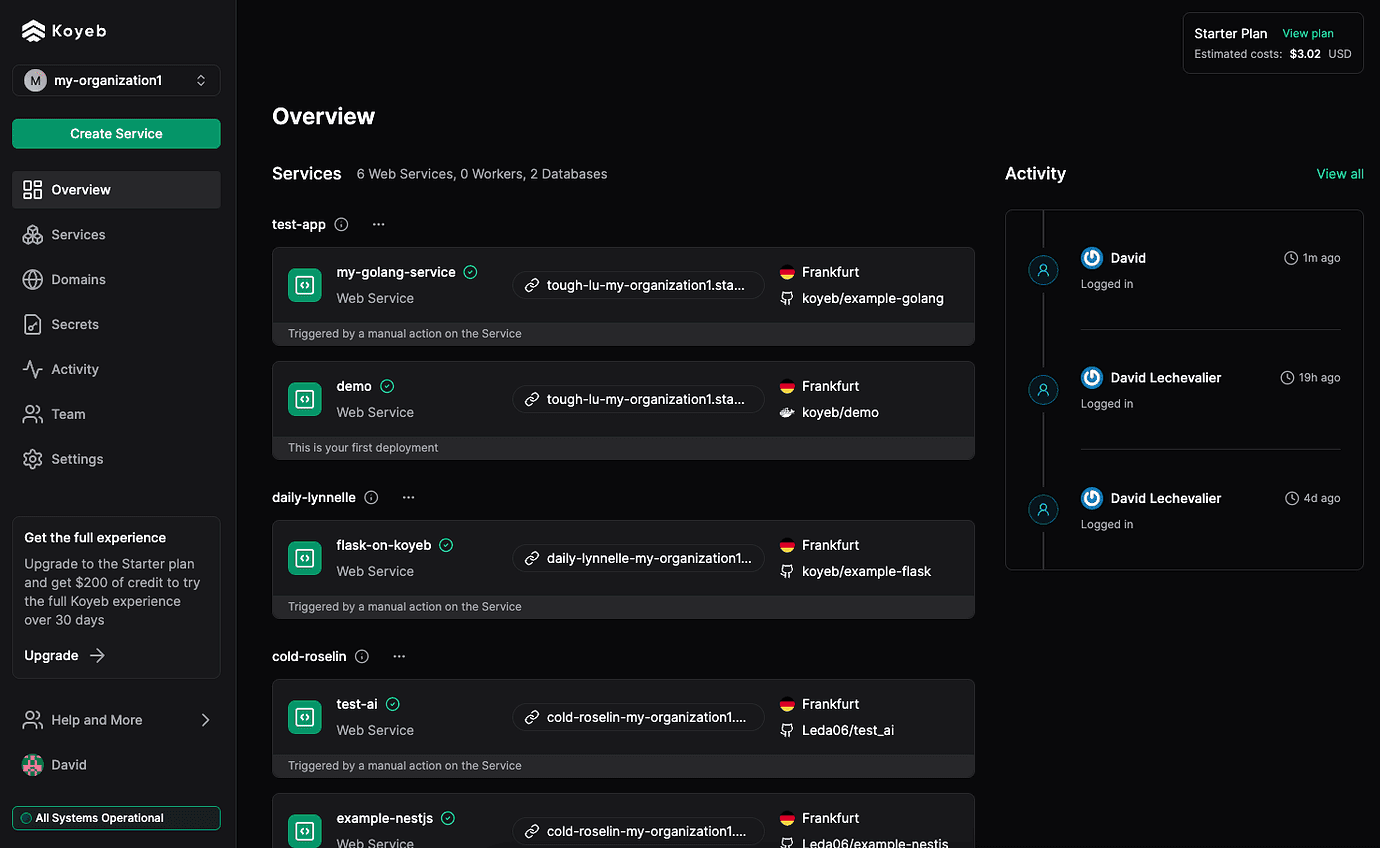Click the my-golang-service web service icon
The image size is (1380, 848).
(x=304, y=285)
